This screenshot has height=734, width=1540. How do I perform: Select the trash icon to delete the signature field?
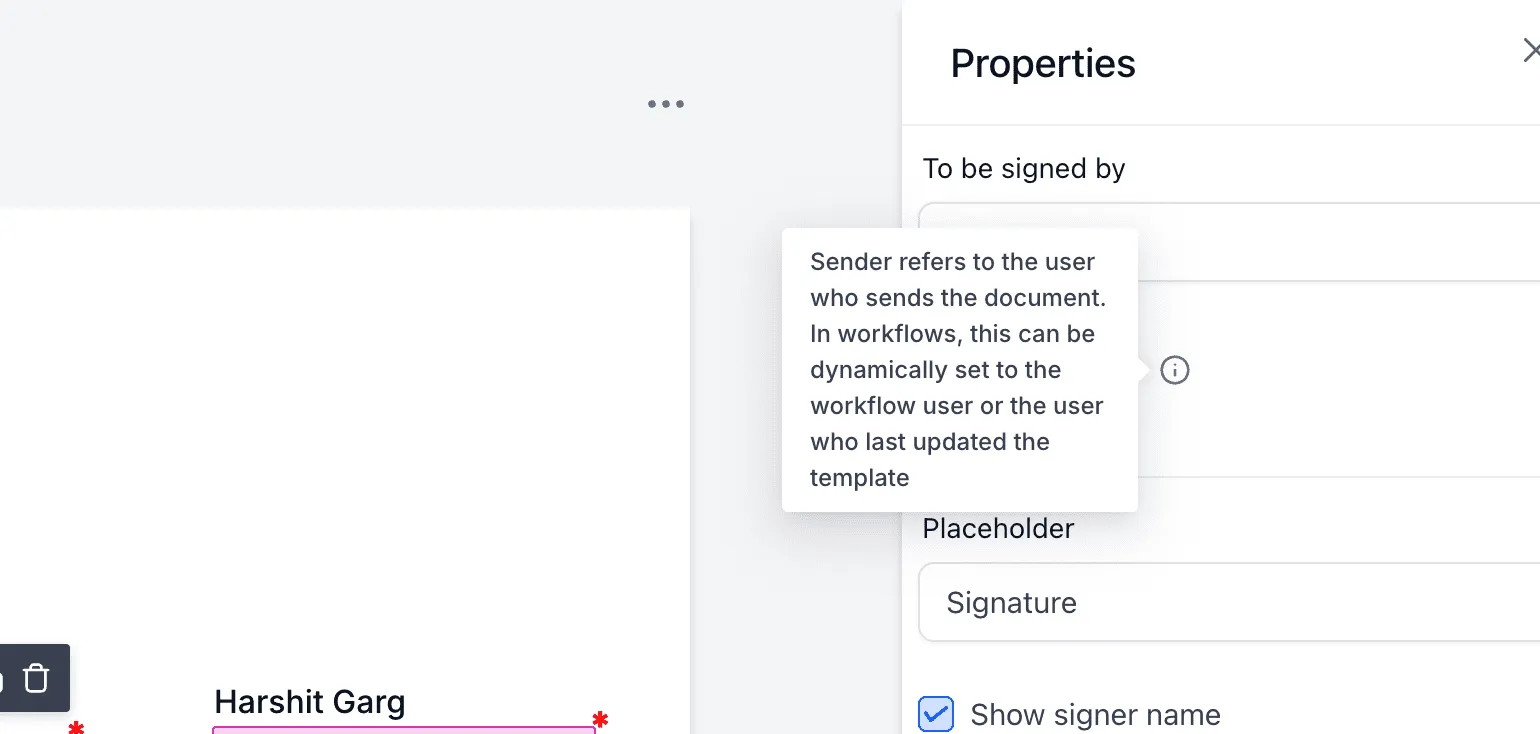tap(36, 678)
